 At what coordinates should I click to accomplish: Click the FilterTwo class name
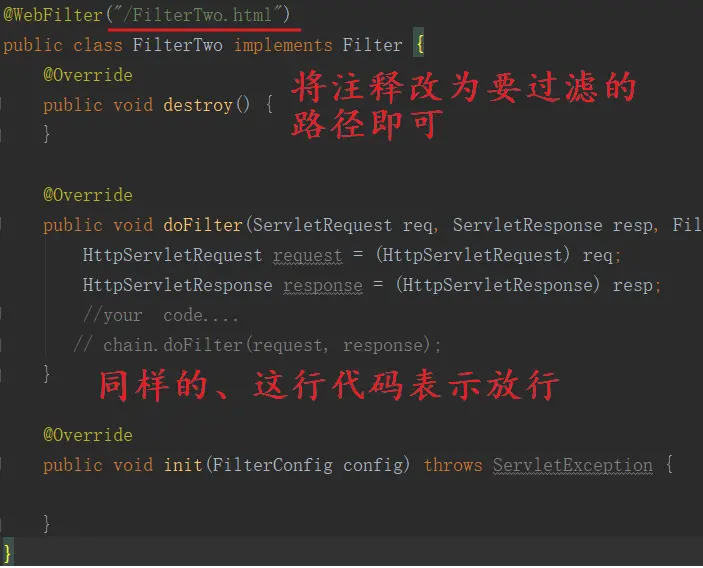click(177, 45)
